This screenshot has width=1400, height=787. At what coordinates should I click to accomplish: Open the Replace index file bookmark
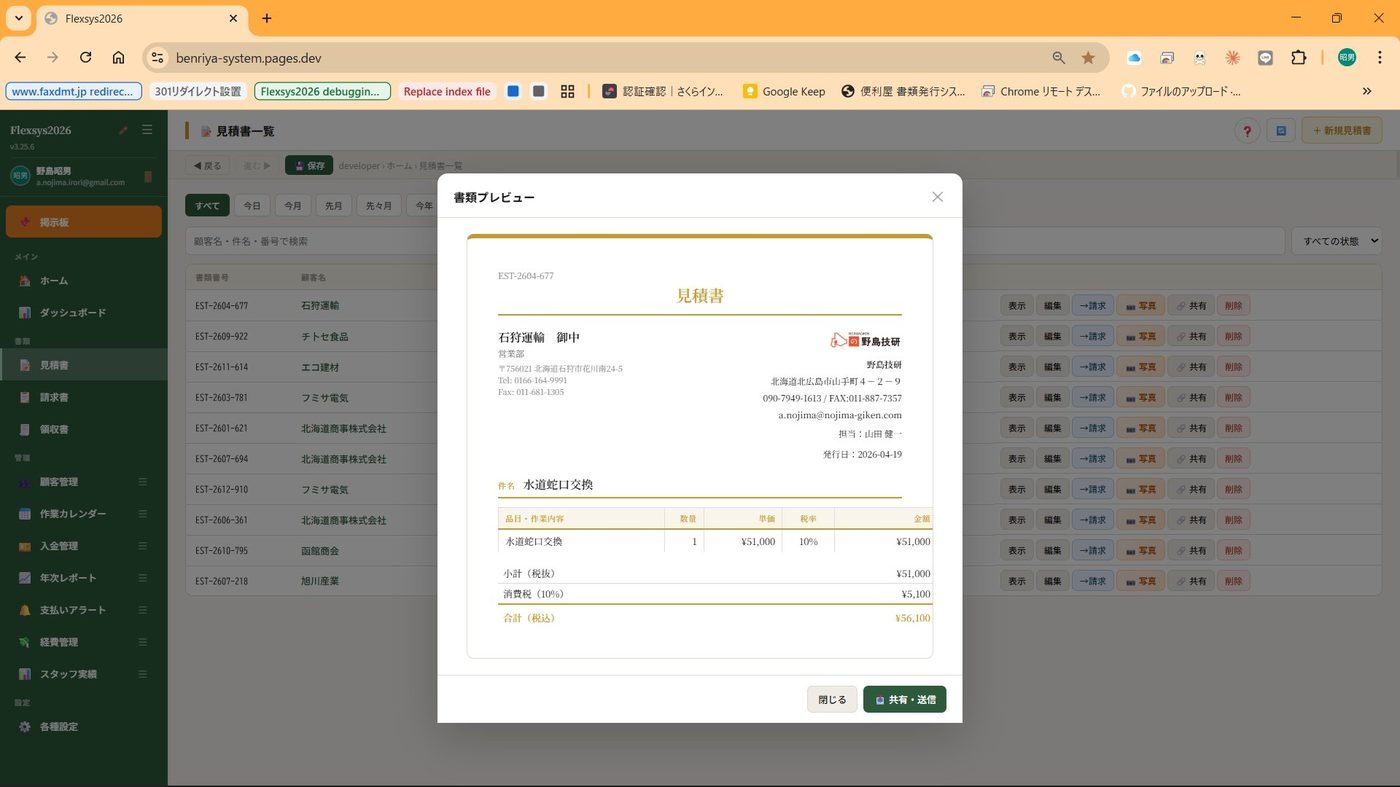coord(447,91)
